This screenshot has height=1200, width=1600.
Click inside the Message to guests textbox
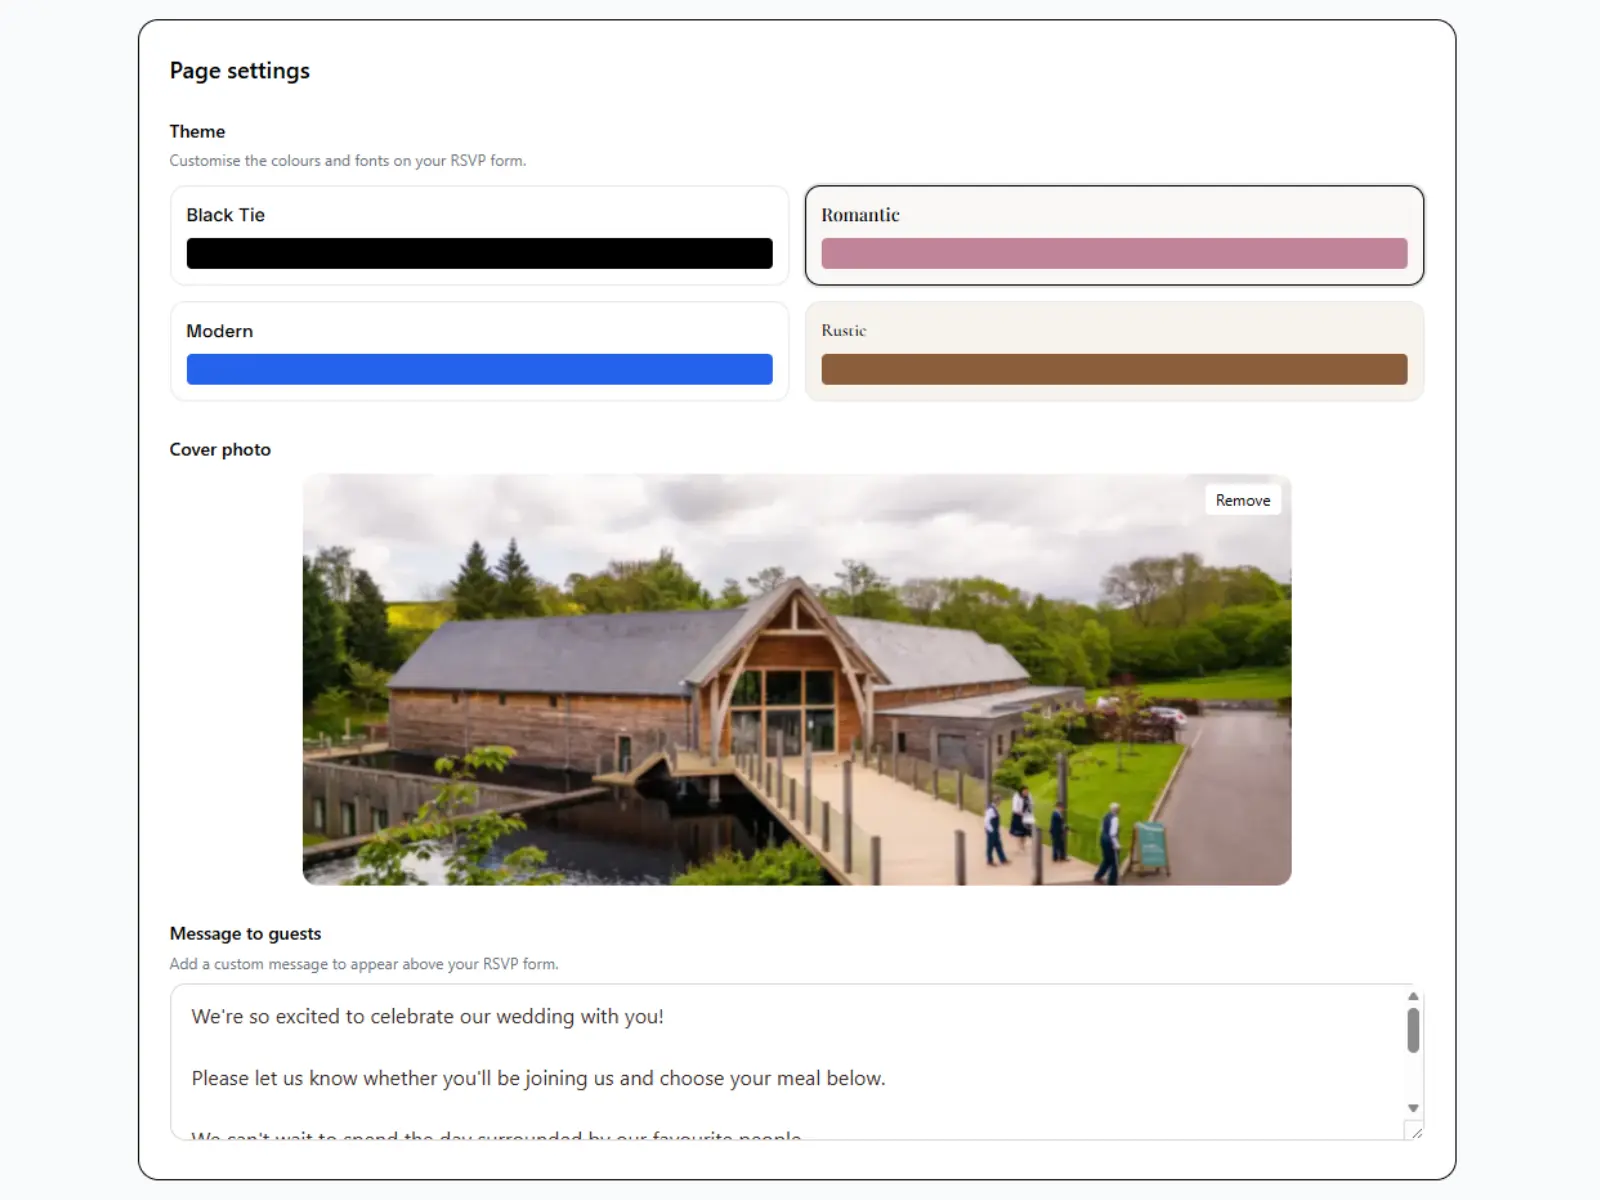point(797,1062)
